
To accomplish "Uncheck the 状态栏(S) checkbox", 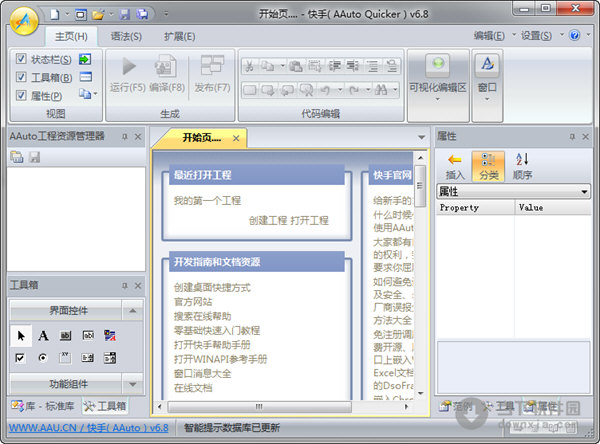I will (x=21, y=59).
